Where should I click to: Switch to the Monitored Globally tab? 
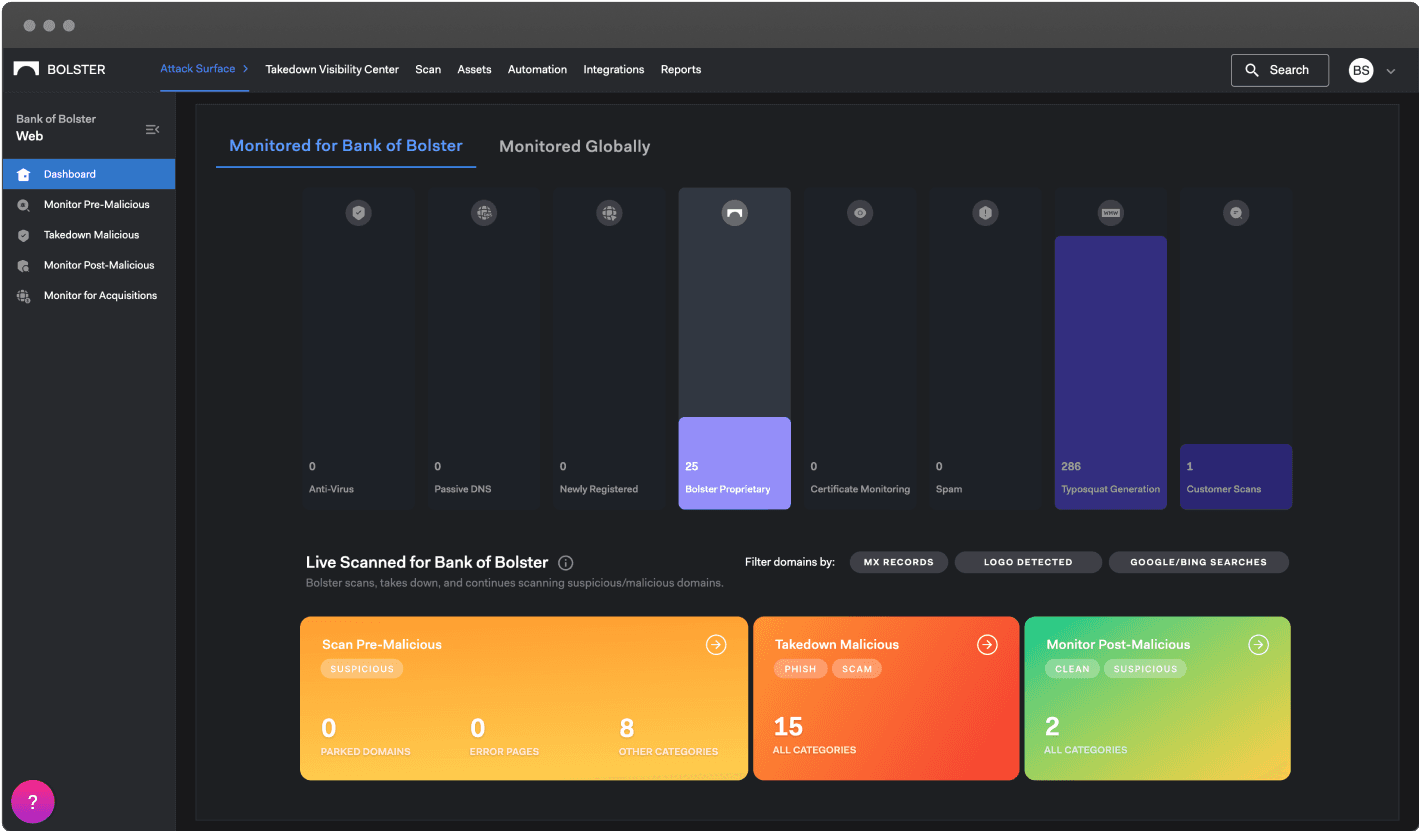tap(575, 146)
